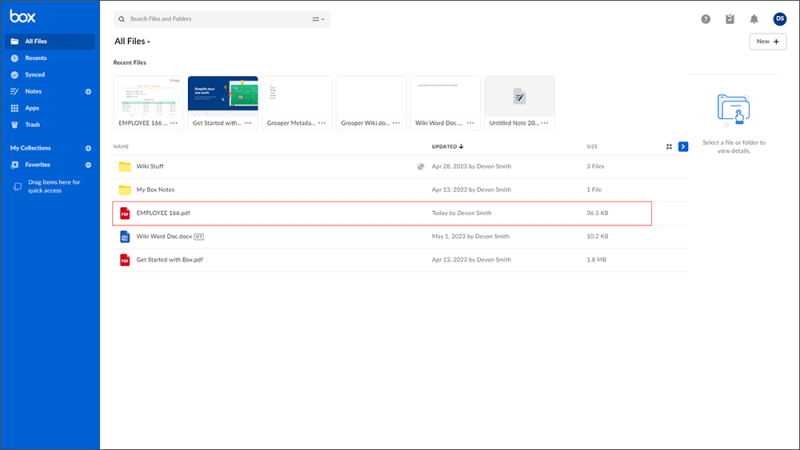Open the help question mark icon
Screen dimensions: 800x450
click(706, 19)
